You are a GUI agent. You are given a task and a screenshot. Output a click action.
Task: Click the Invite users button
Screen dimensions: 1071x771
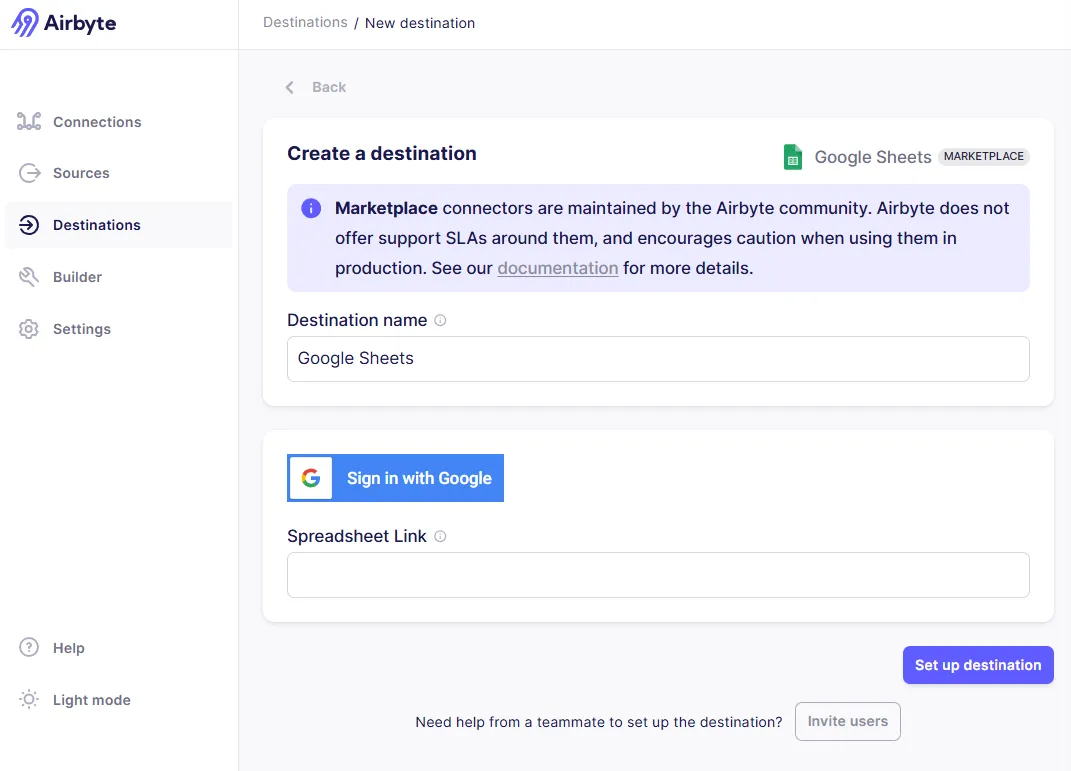pos(848,721)
